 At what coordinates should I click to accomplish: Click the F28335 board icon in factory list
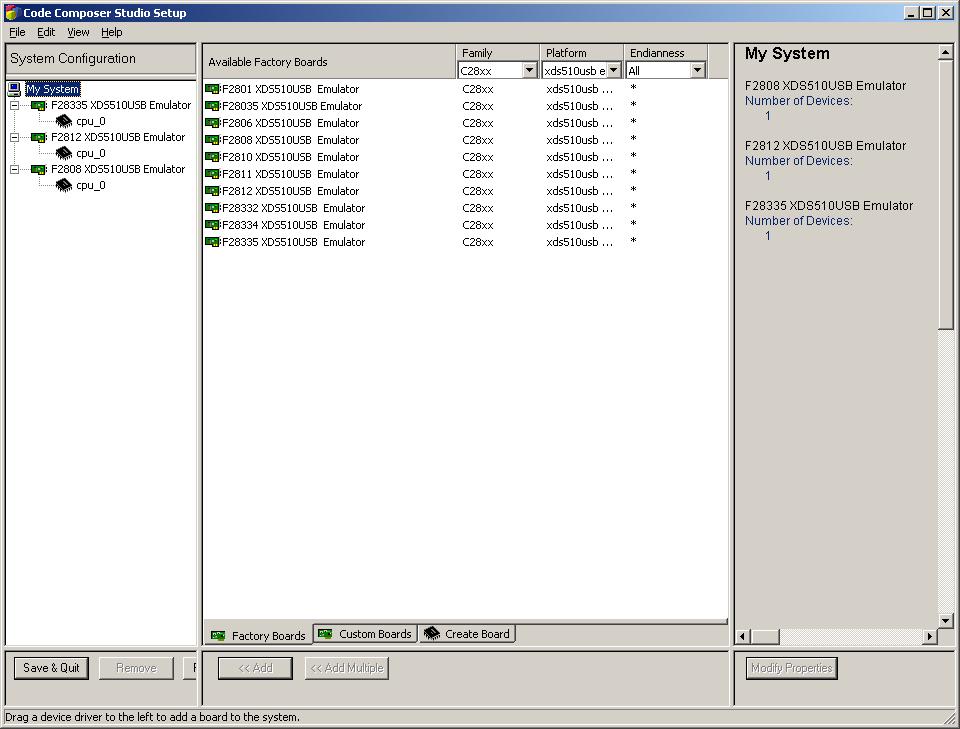[212, 242]
